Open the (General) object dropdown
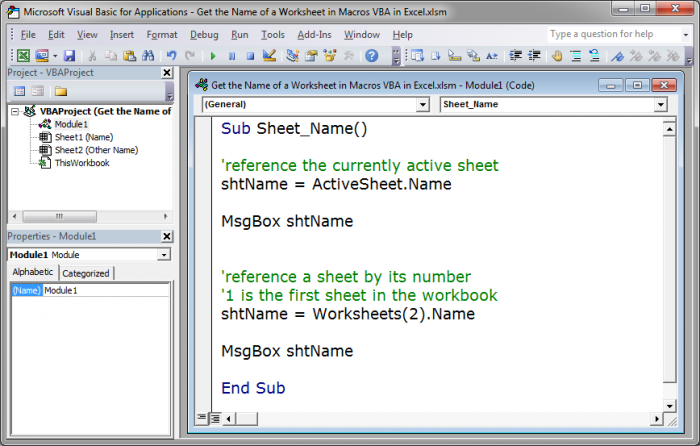This screenshot has height=446, width=700. [x=422, y=104]
